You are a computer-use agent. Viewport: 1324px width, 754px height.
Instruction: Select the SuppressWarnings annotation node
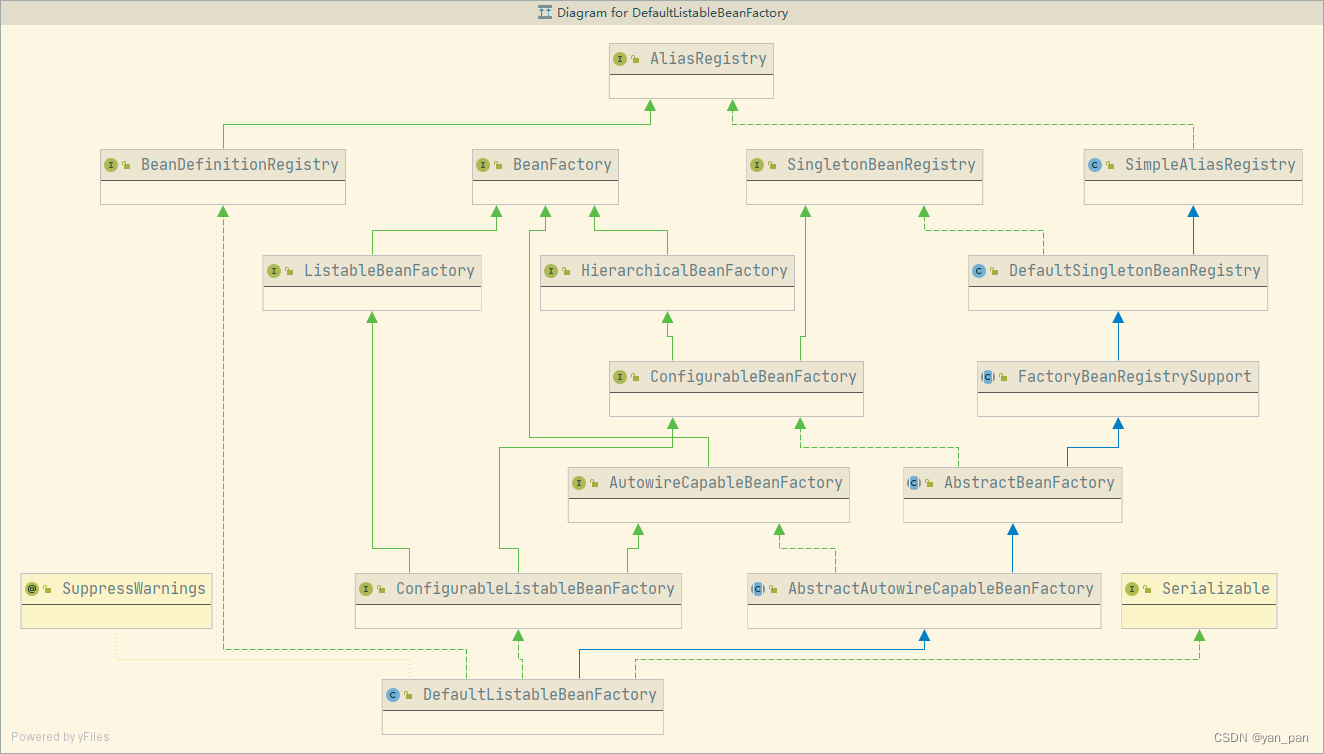pos(116,601)
